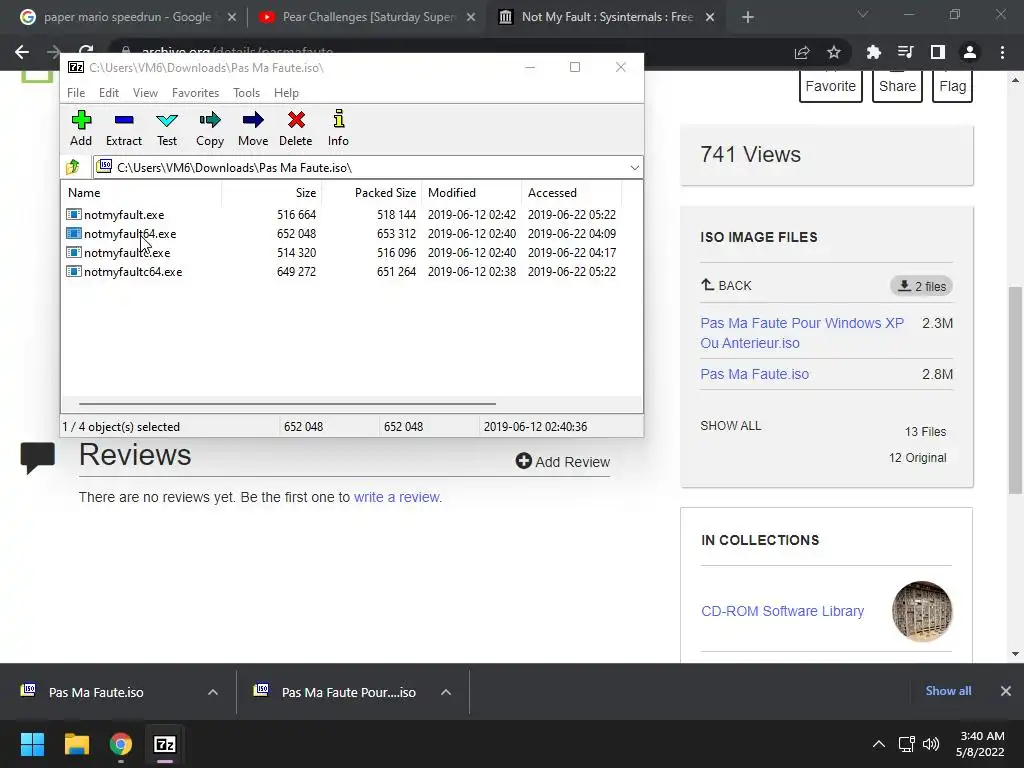This screenshot has width=1024, height=768.
Task: Open the Pas Ma Faute.iso link
Action: click(754, 374)
